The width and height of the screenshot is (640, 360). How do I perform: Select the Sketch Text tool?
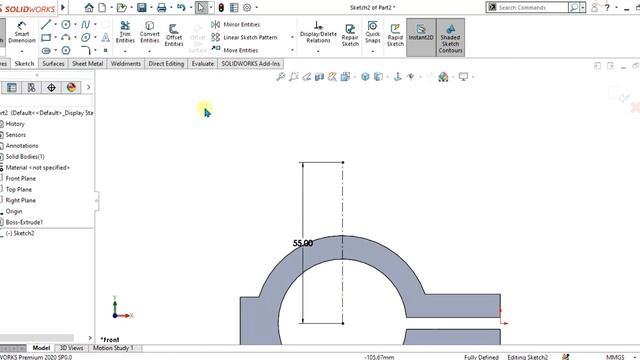(x=105, y=38)
